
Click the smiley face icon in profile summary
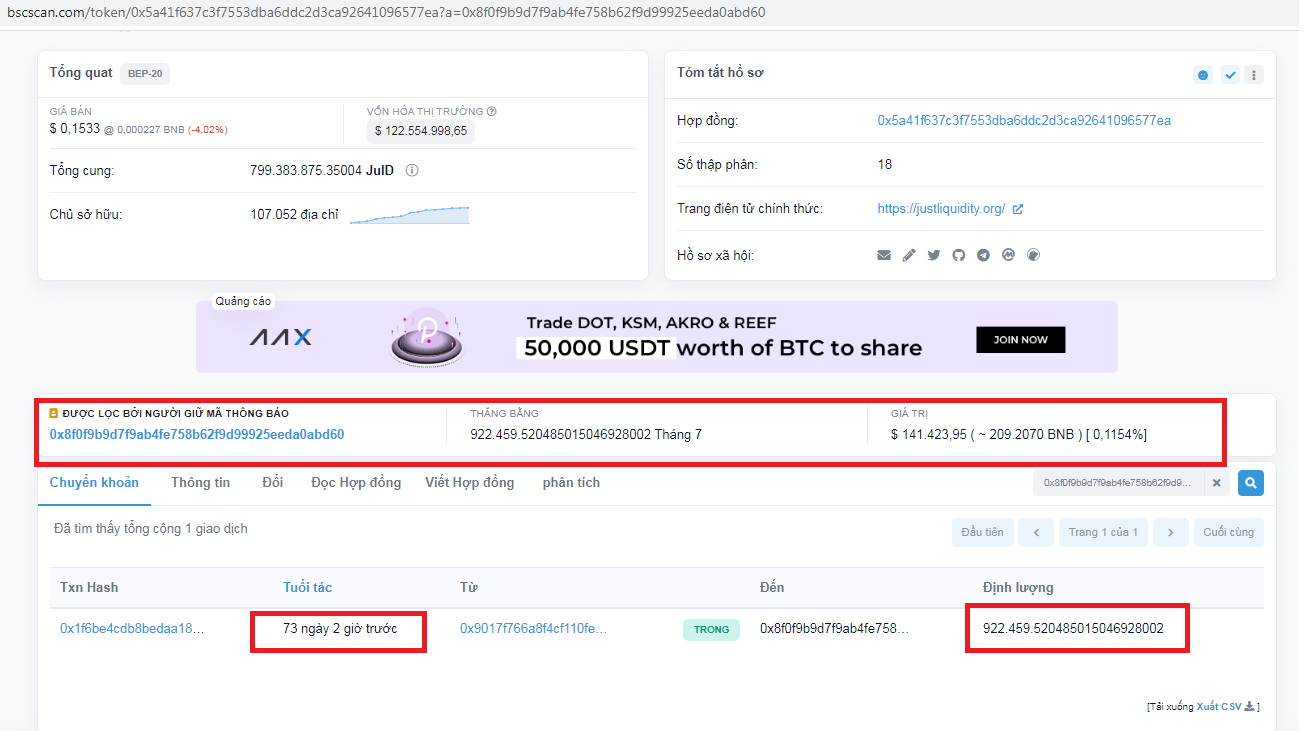tap(1202, 75)
